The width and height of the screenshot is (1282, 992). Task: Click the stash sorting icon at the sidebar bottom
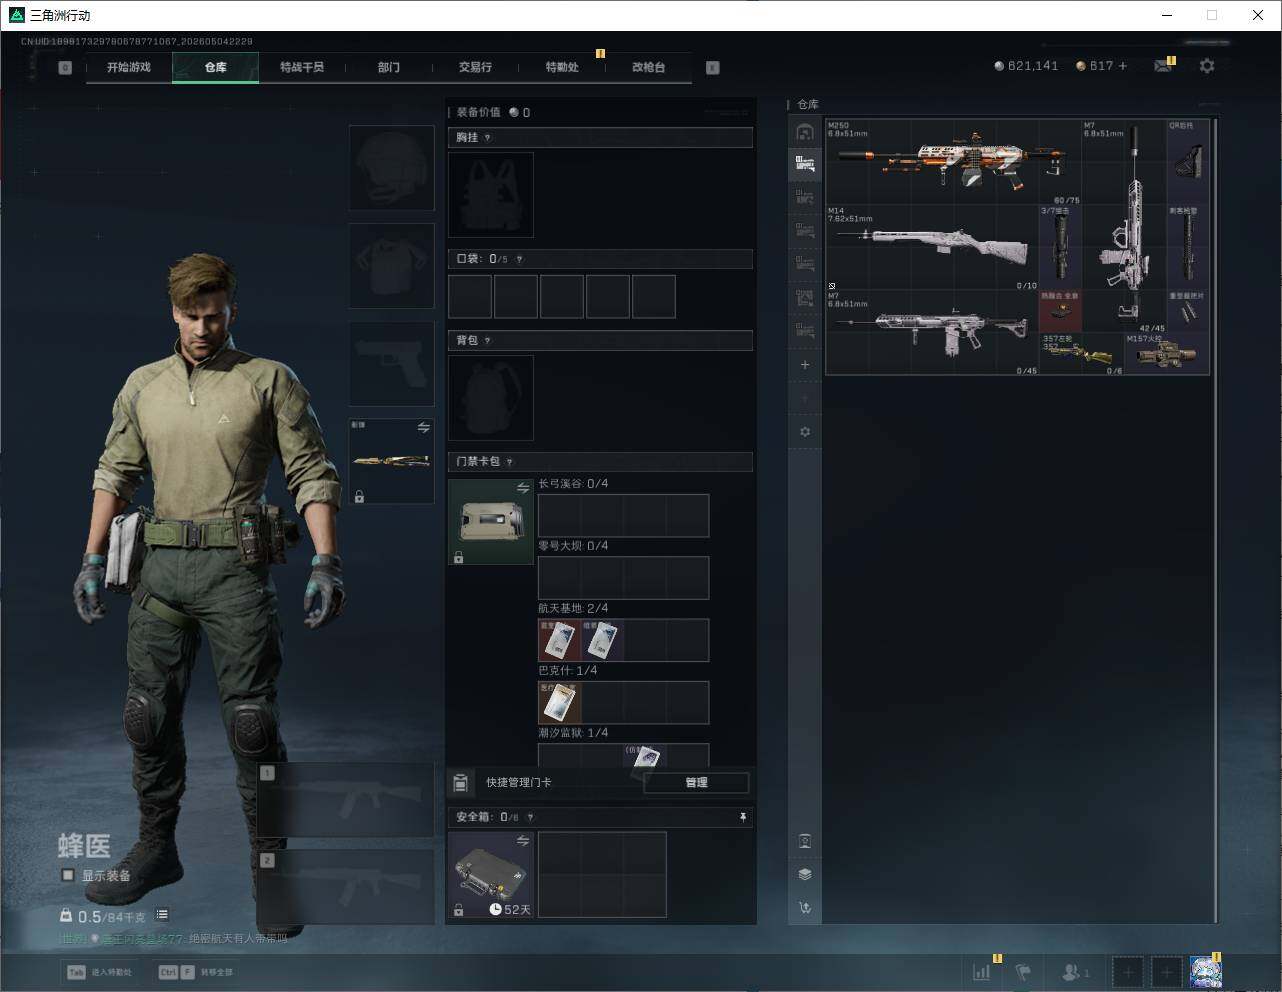coord(805,908)
